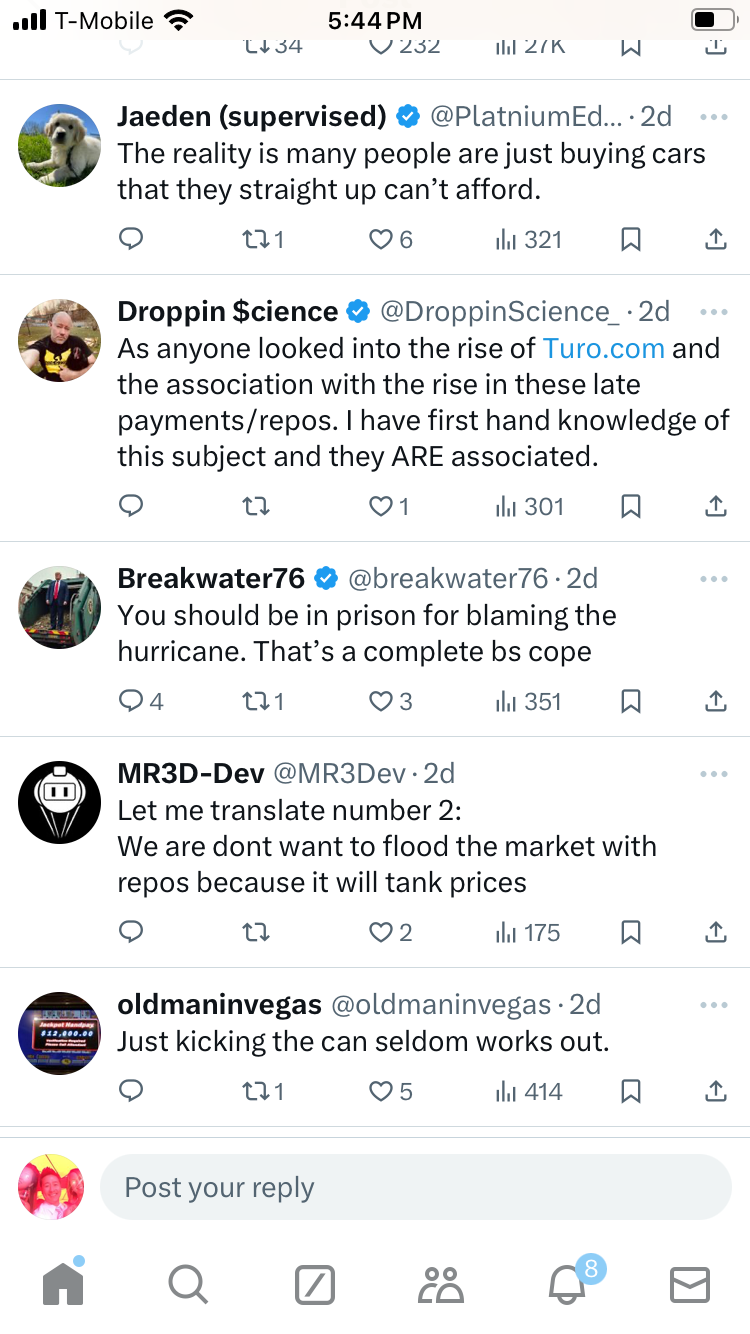
Task: Repost the Breakwater76 hurricane tweet
Action: point(256,702)
